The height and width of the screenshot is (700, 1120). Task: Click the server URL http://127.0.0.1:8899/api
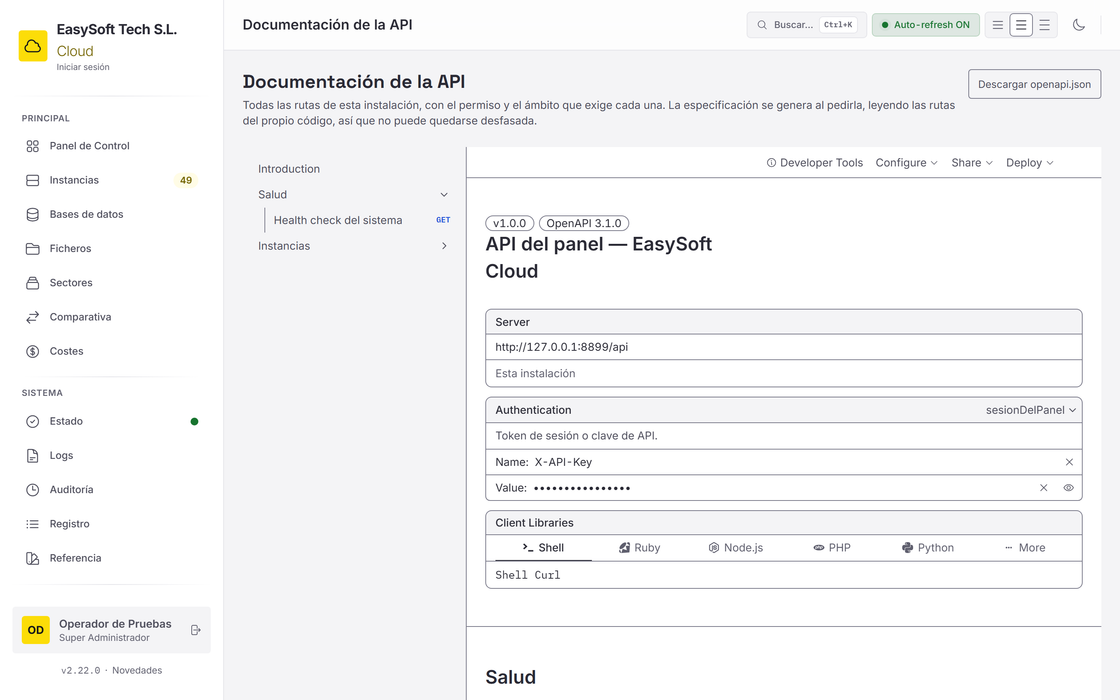pyautogui.click(x=561, y=347)
